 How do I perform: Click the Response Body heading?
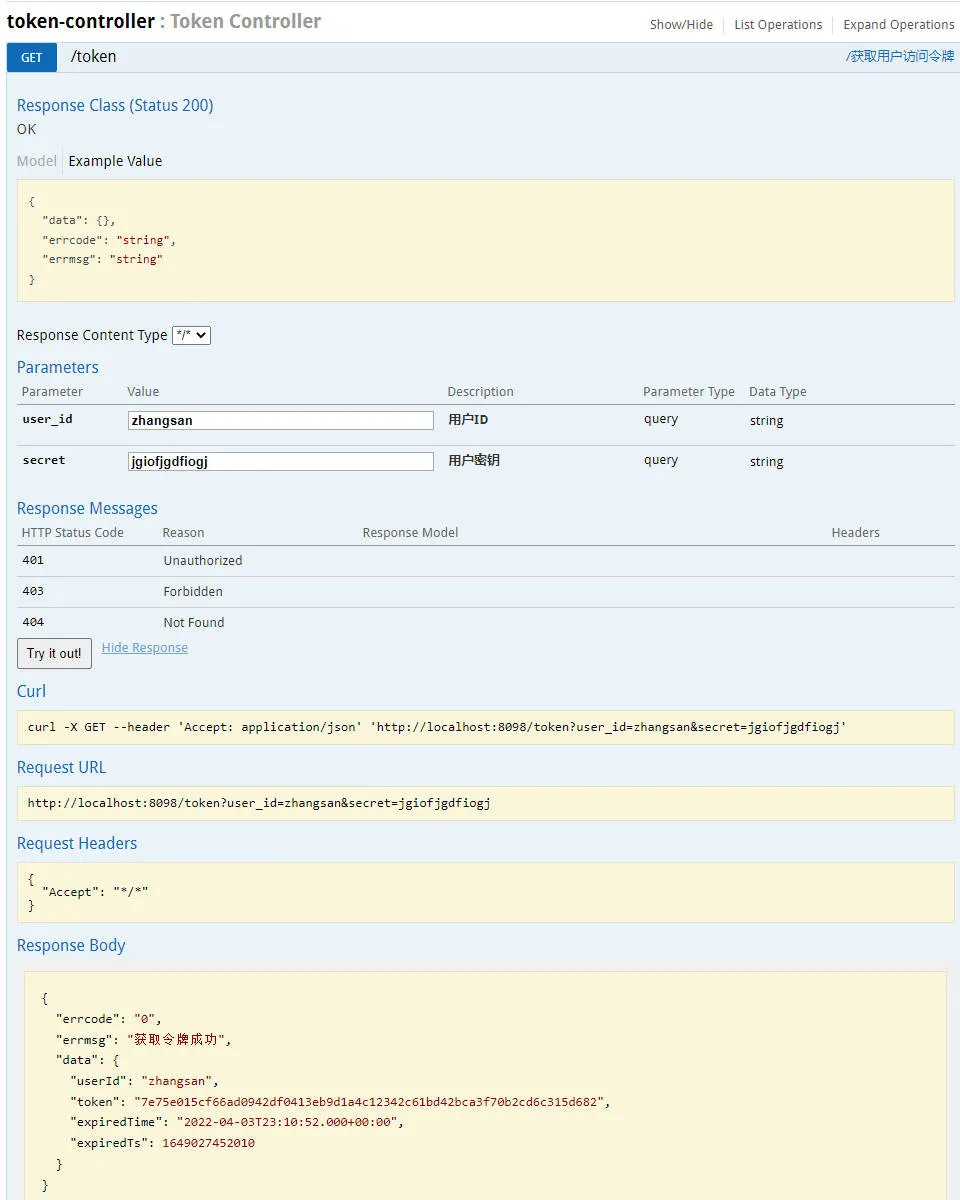coord(71,946)
